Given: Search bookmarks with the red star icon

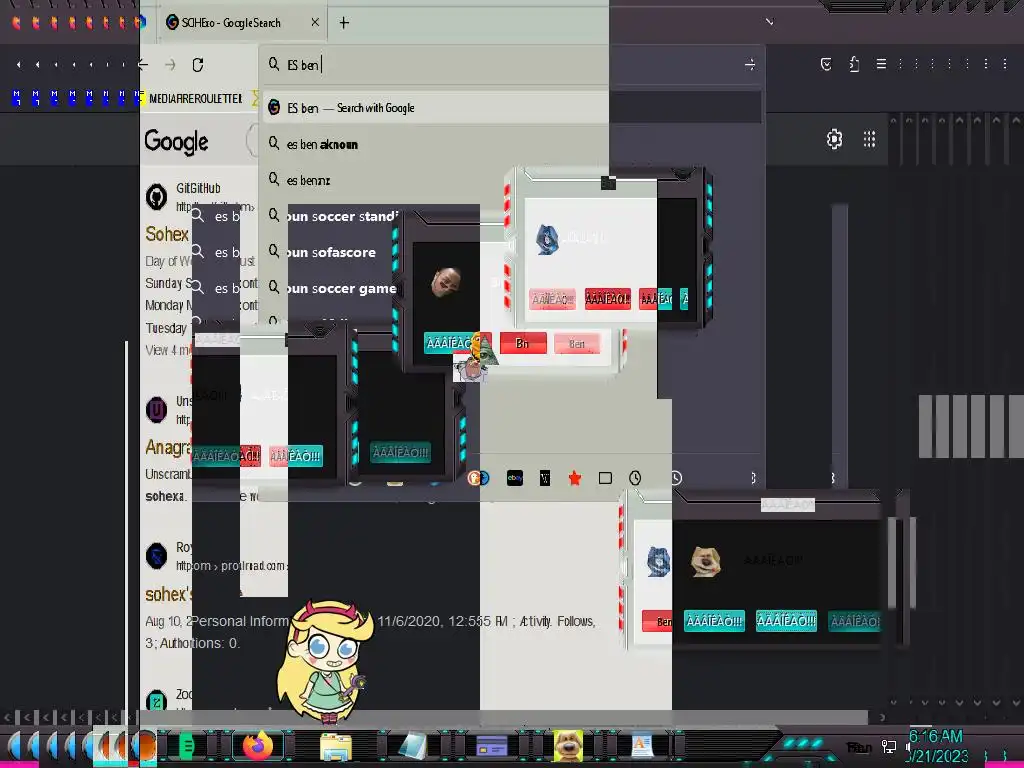Looking at the screenshot, I should pyautogui.click(x=575, y=478).
